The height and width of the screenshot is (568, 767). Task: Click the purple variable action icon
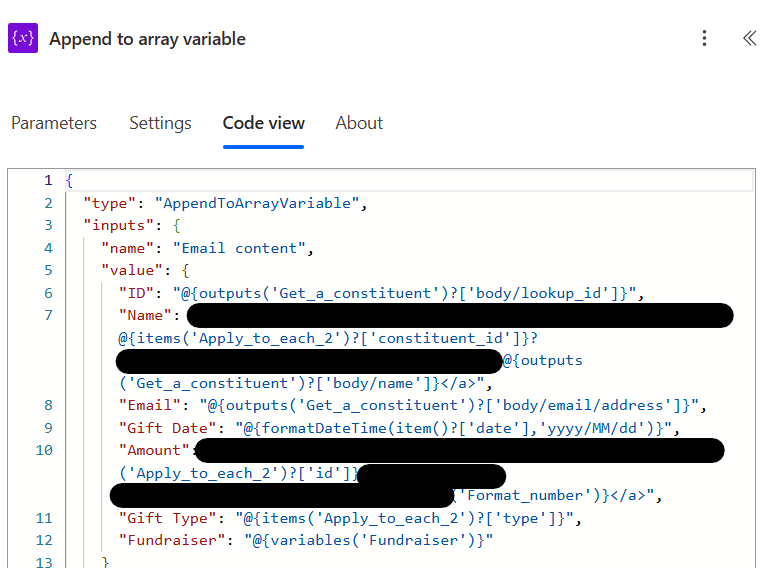pos(23,38)
